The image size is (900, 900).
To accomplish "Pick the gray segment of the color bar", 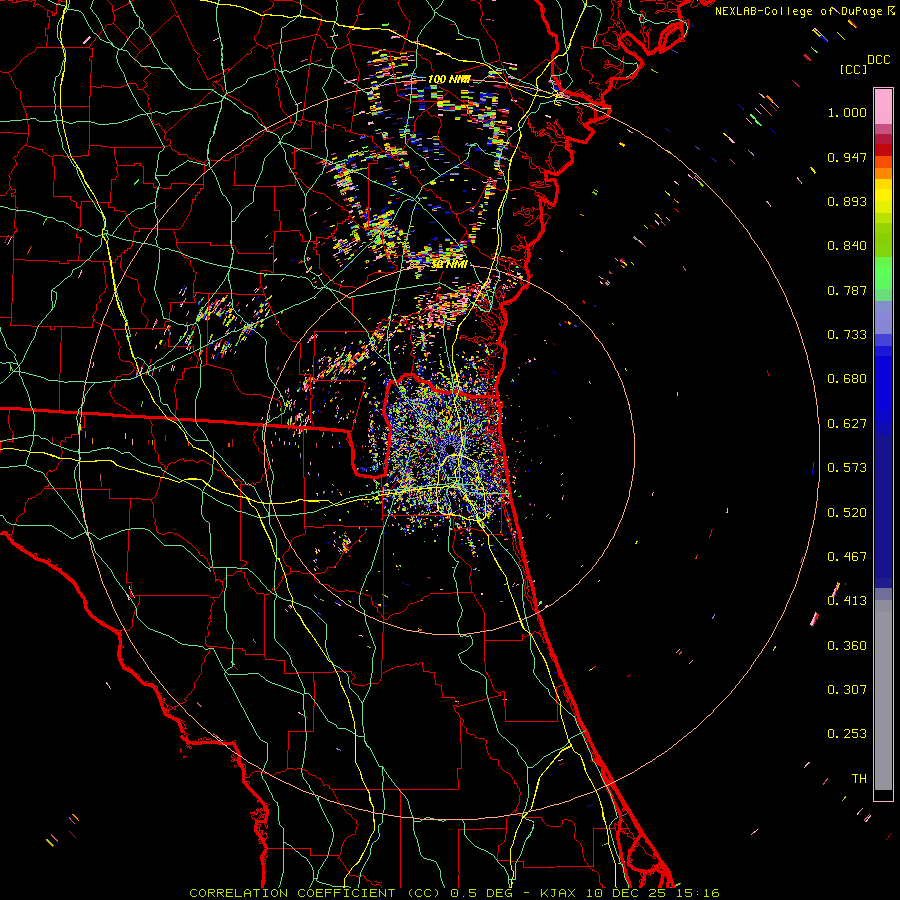I will coord(883,695).
